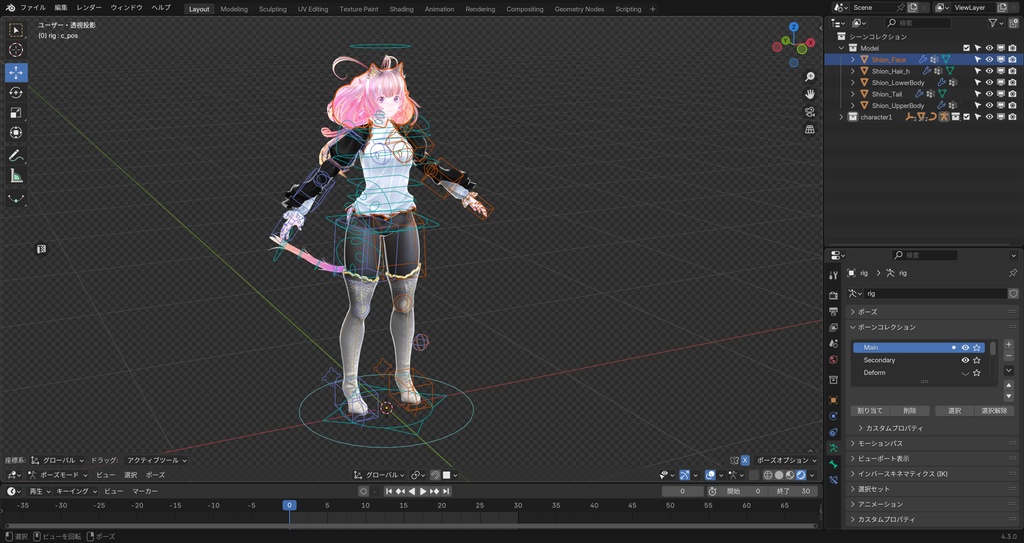Choose the Move tool in the toolbar
This screenshot has width=1024, height=543.
tap(16, 72)
